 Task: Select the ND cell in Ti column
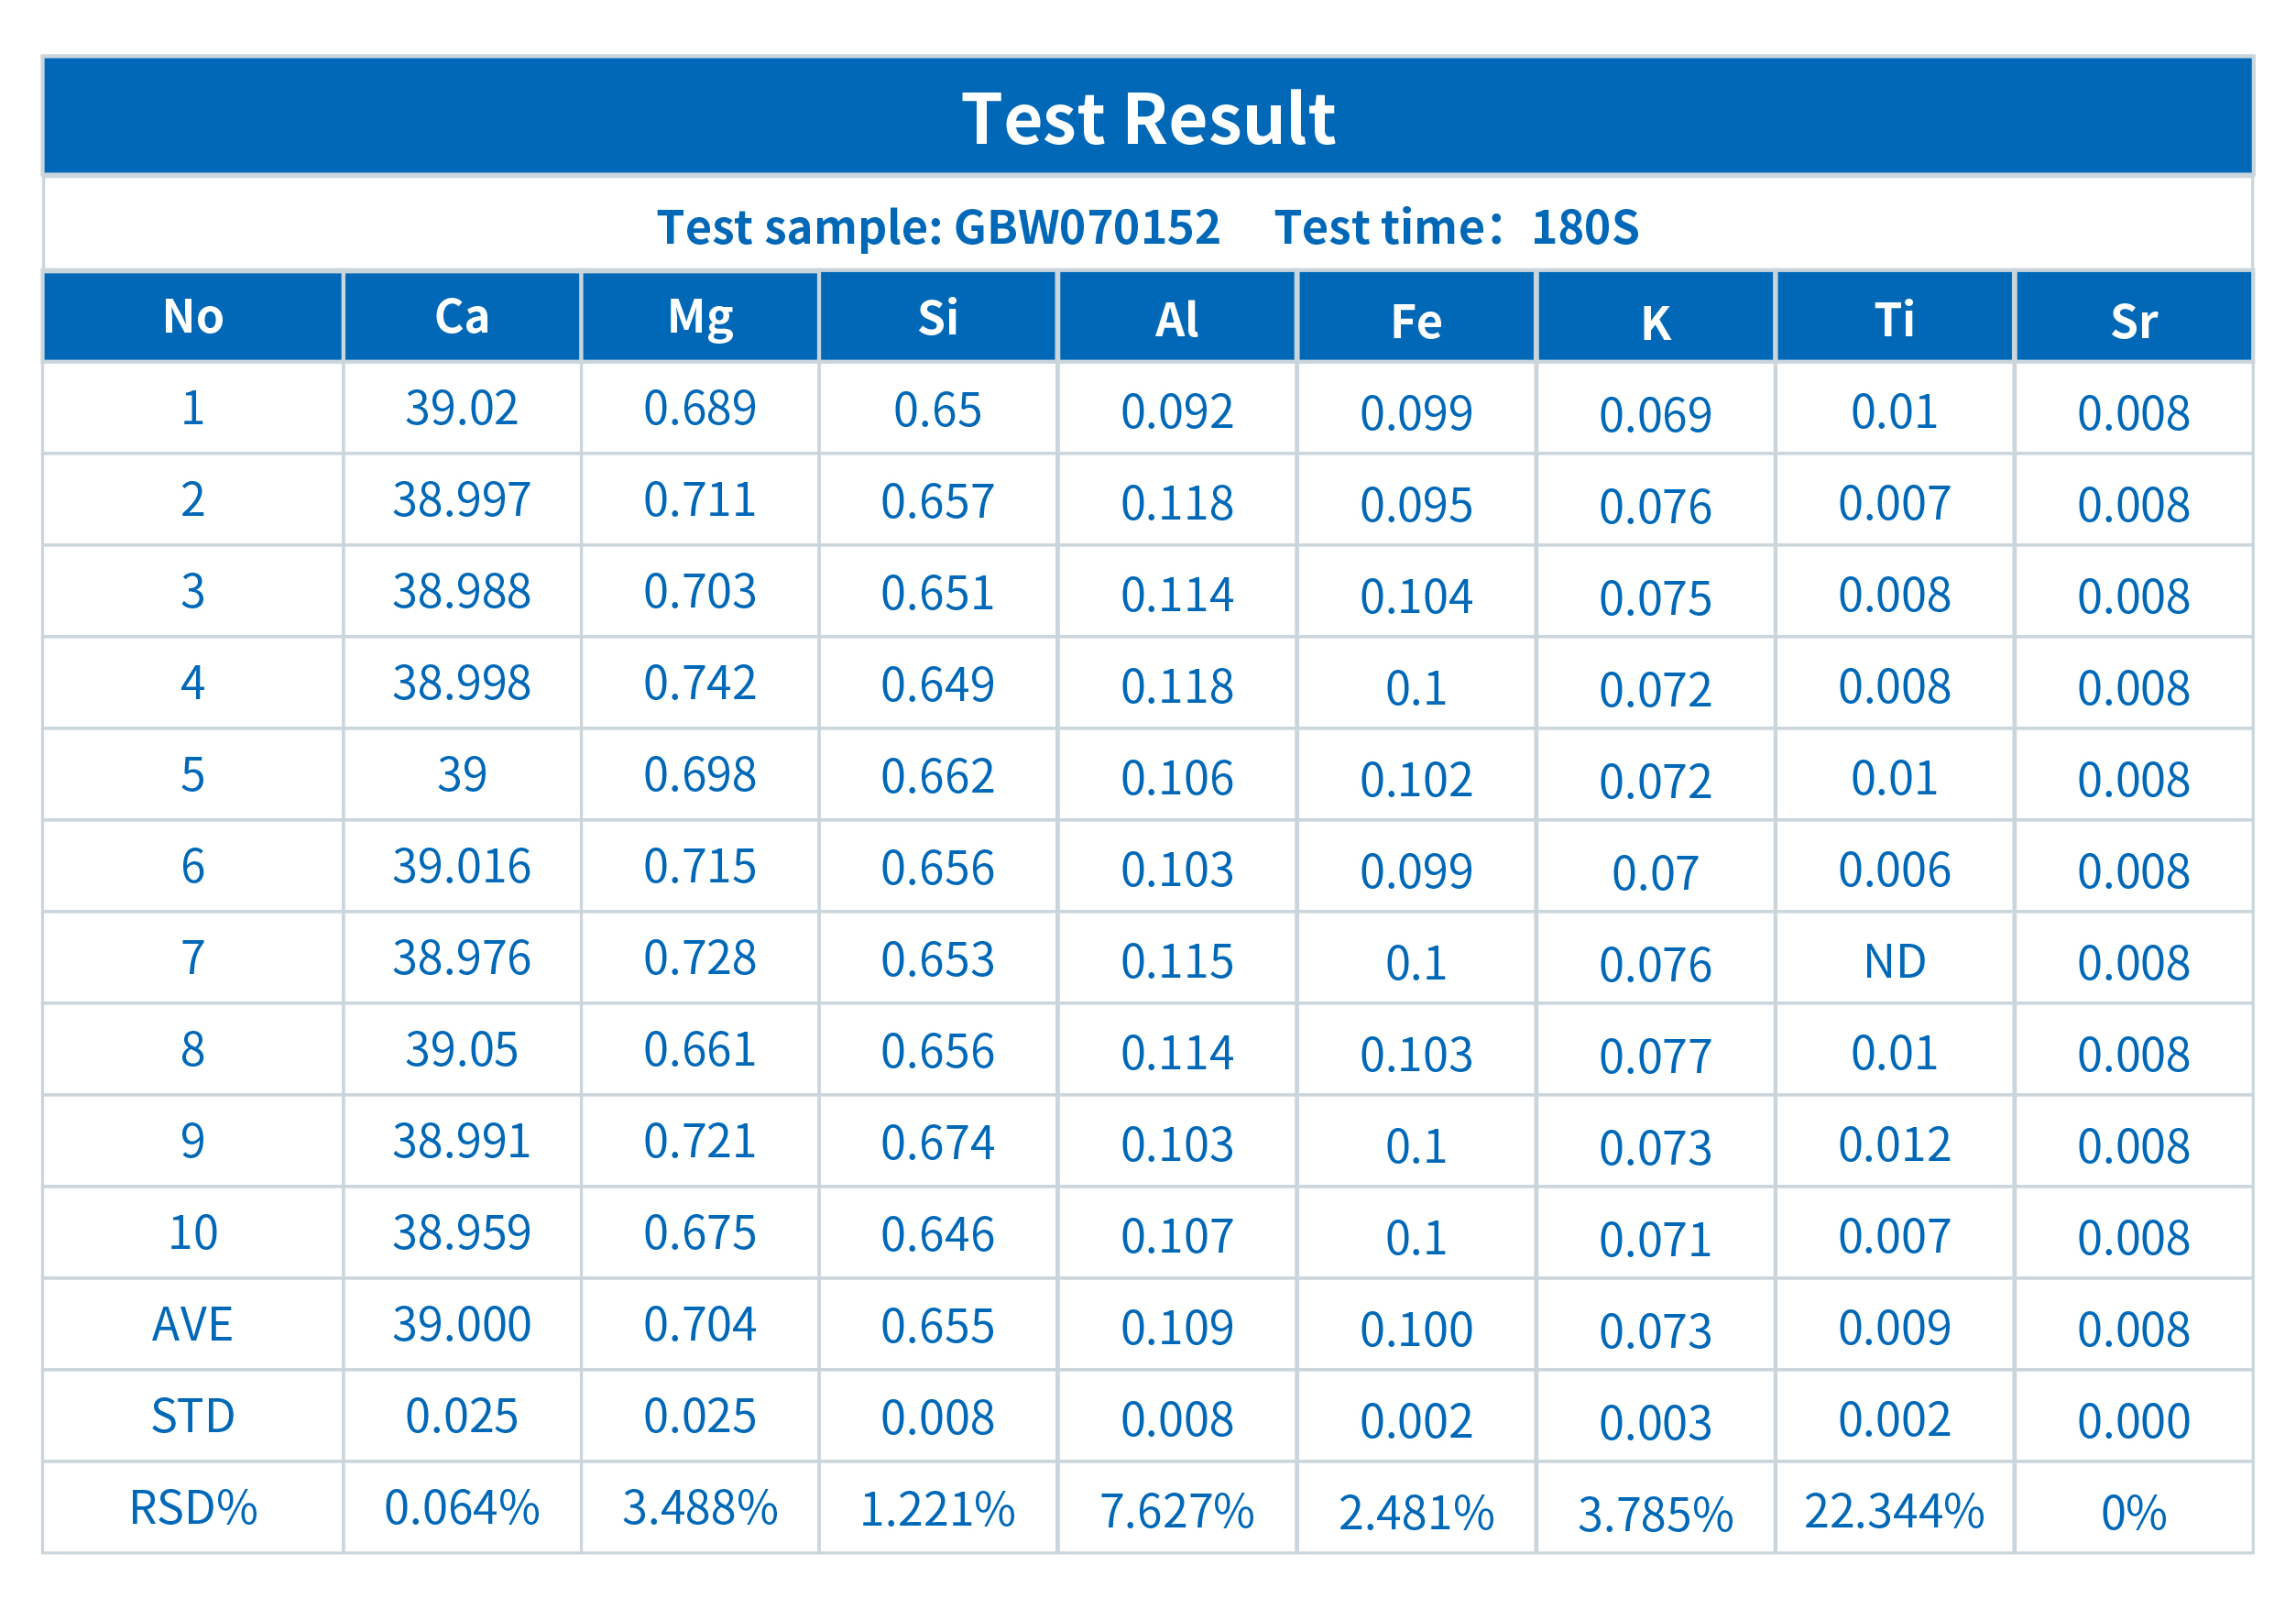[x=1894, y=961]
